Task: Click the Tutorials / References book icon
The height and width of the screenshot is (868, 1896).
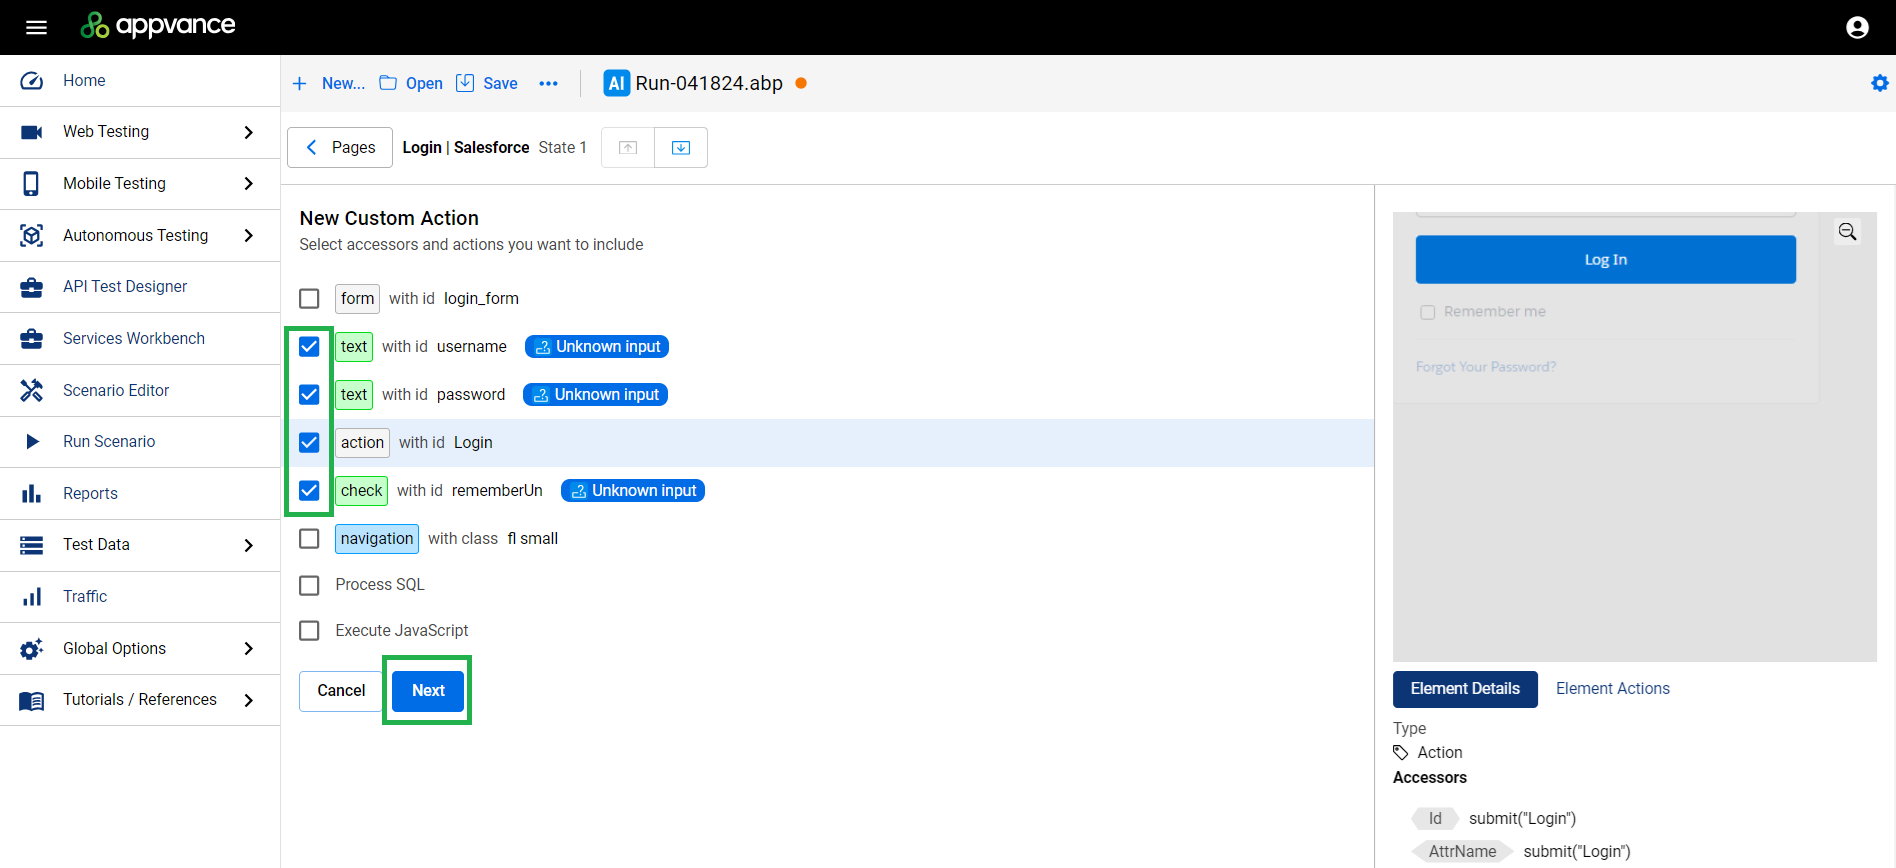Action: 32,701
